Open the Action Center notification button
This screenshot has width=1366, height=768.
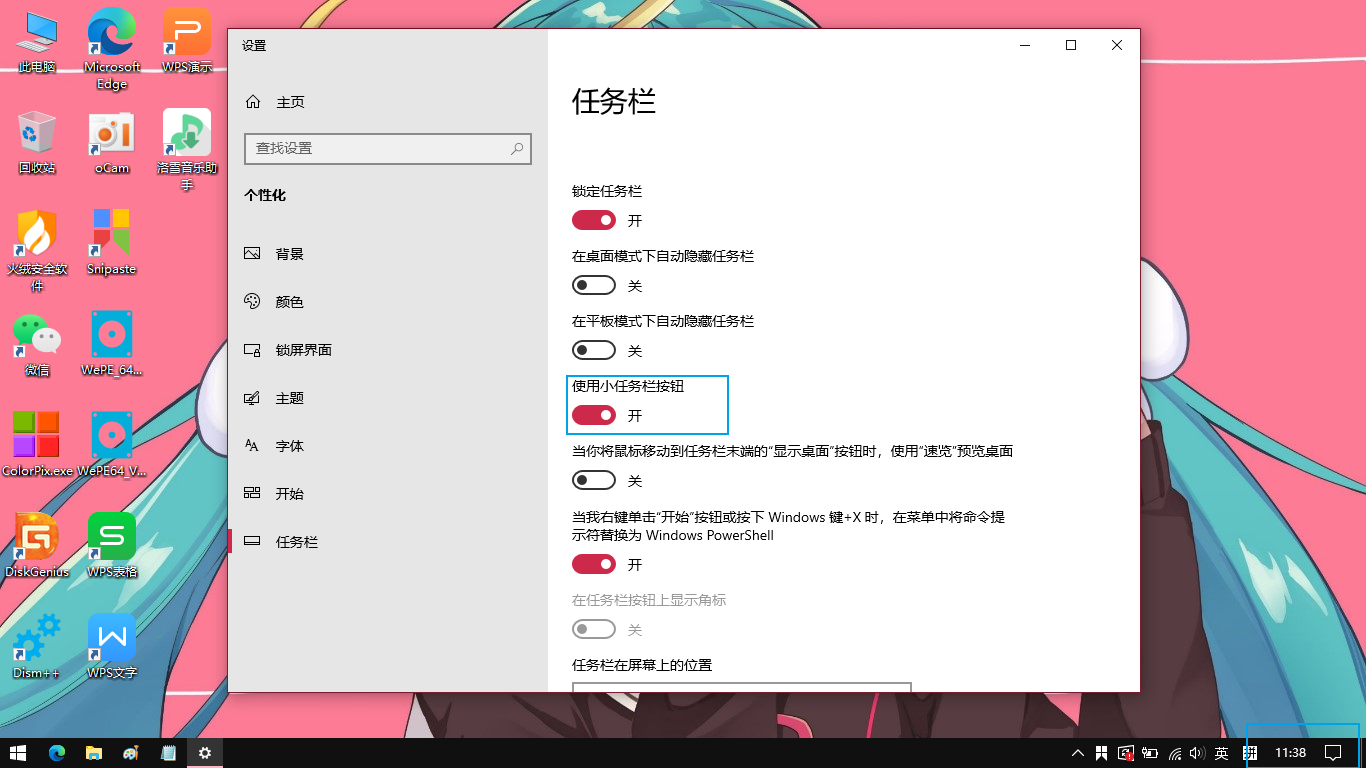1334,753
